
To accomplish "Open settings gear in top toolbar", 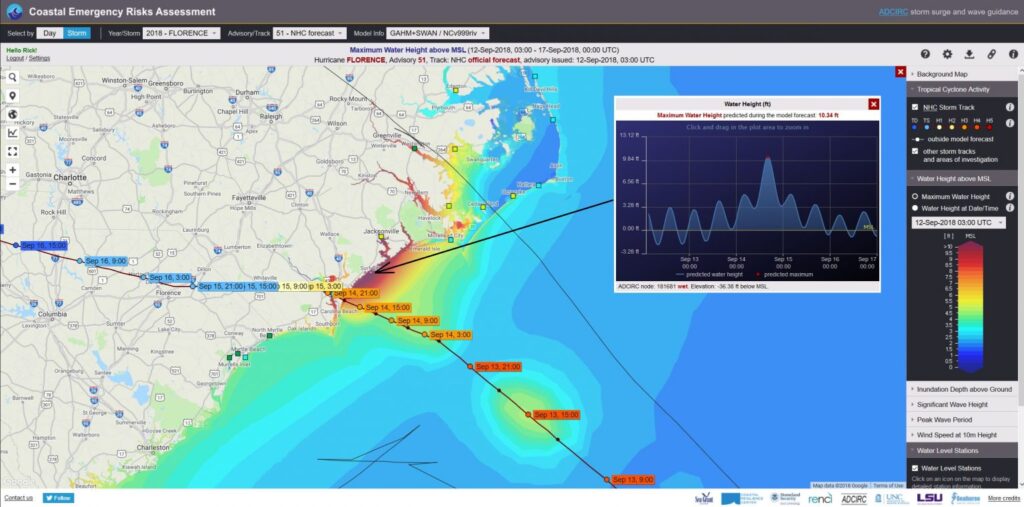I will 947,54.
